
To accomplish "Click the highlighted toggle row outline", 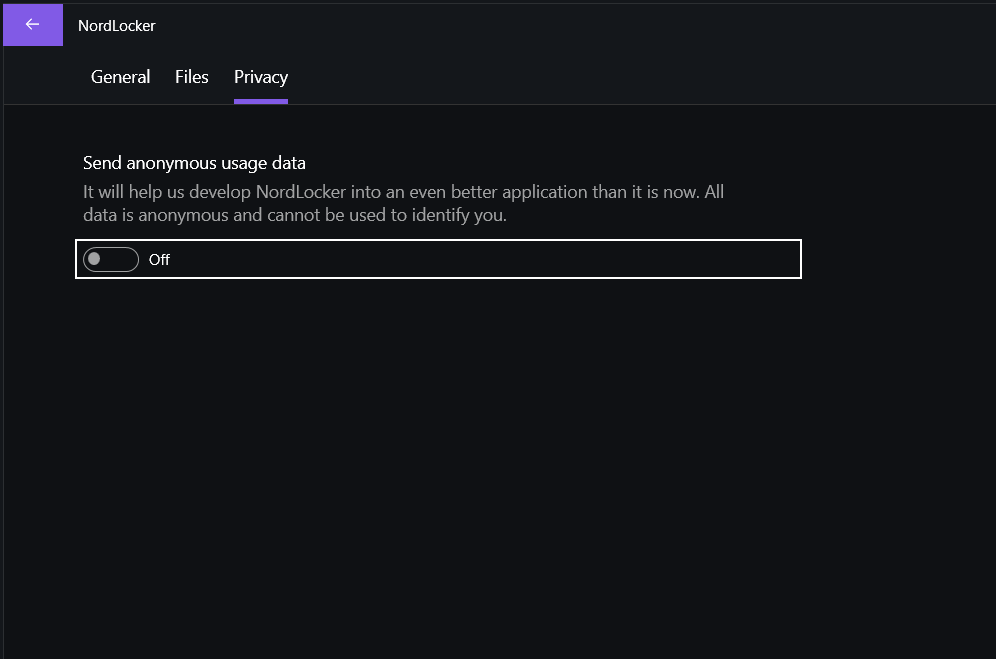I will (x=438, y=259).
